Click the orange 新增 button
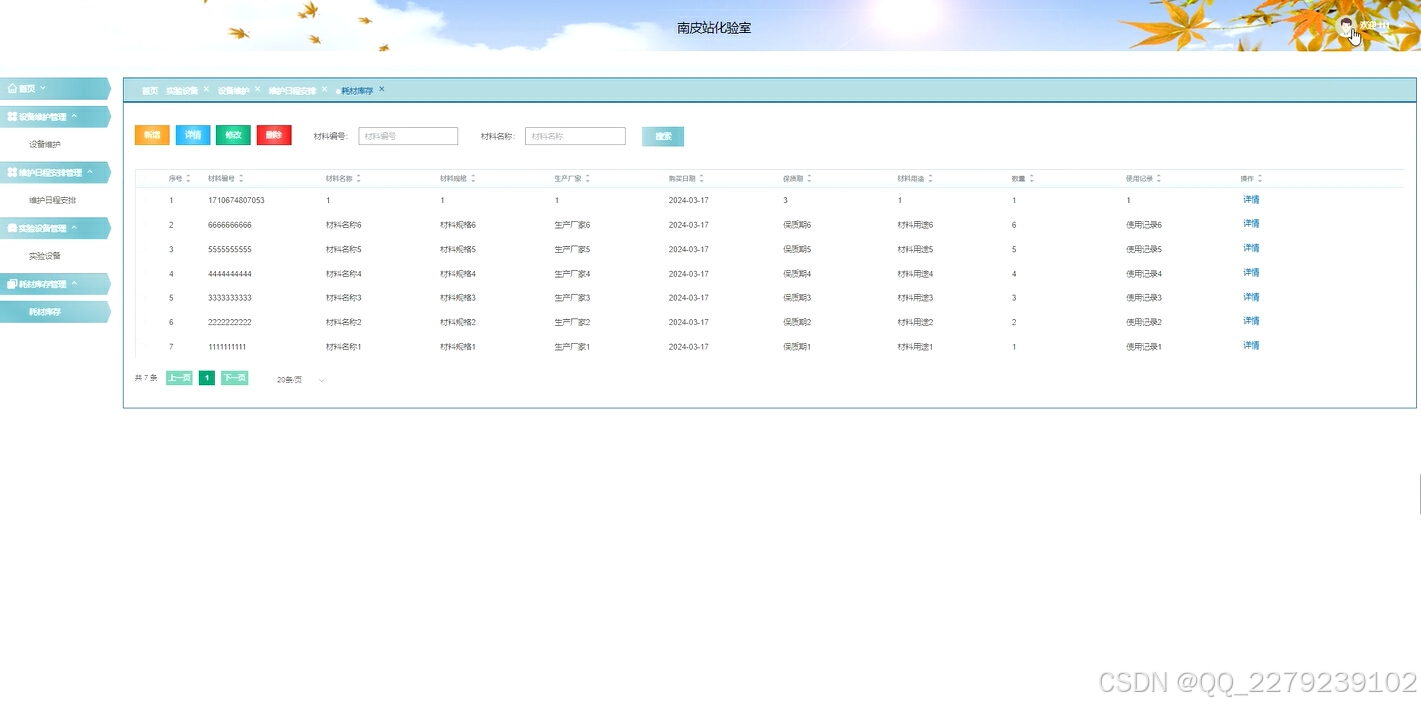Image resolution: width=1421 pixels, height=708 pixels. (151, 135)
